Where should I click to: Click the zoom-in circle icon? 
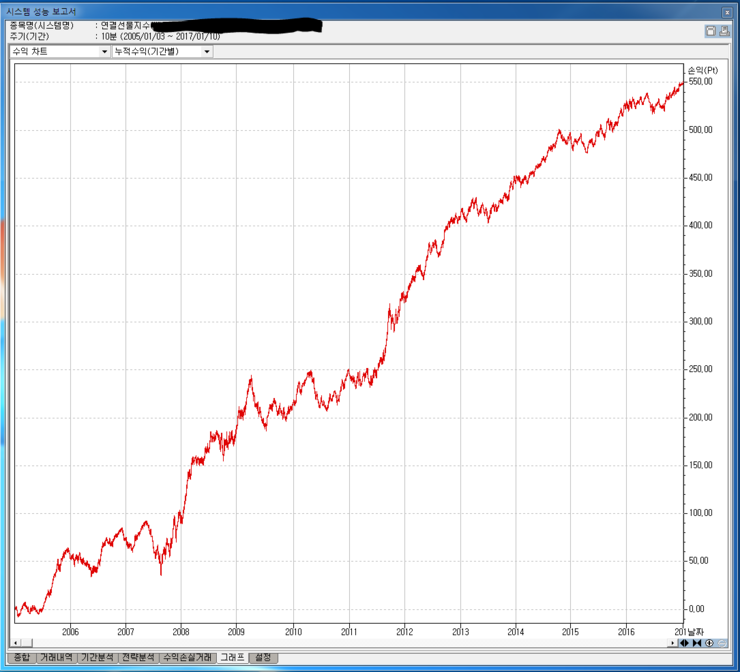pos(709,643)
